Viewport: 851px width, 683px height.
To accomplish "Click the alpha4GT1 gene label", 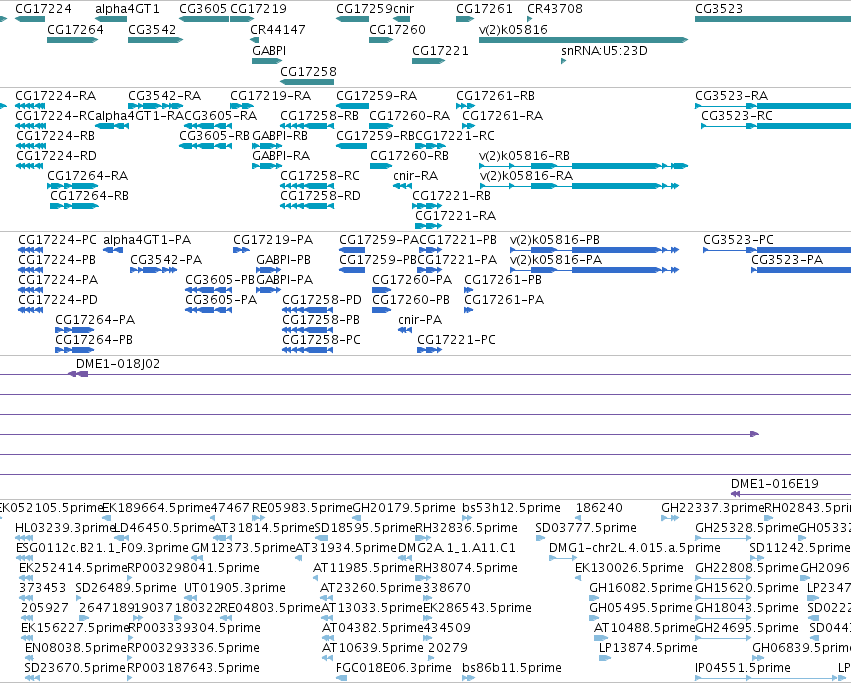I will 127,9.
